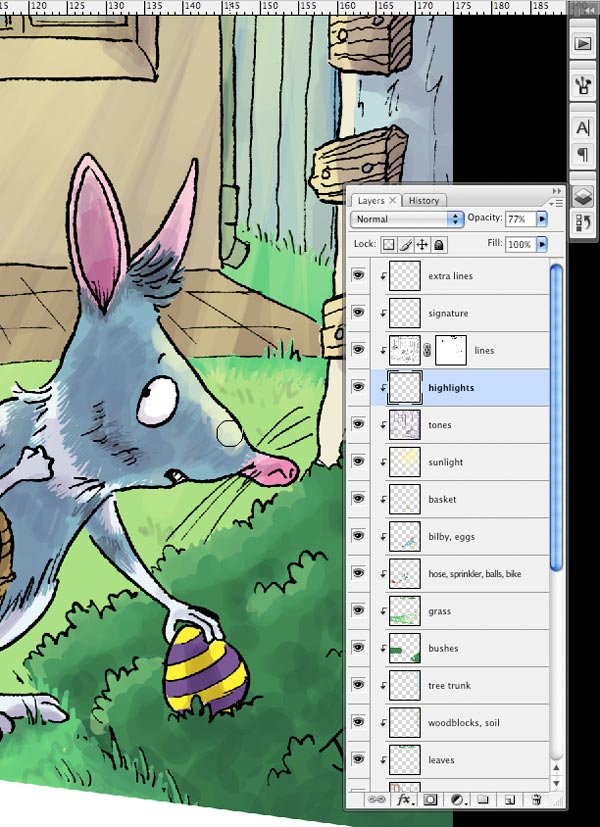Viewport: 600px width, 827px height.
Task: Click the lines layer mask thumbnail
Action: [x=453, y=350]
